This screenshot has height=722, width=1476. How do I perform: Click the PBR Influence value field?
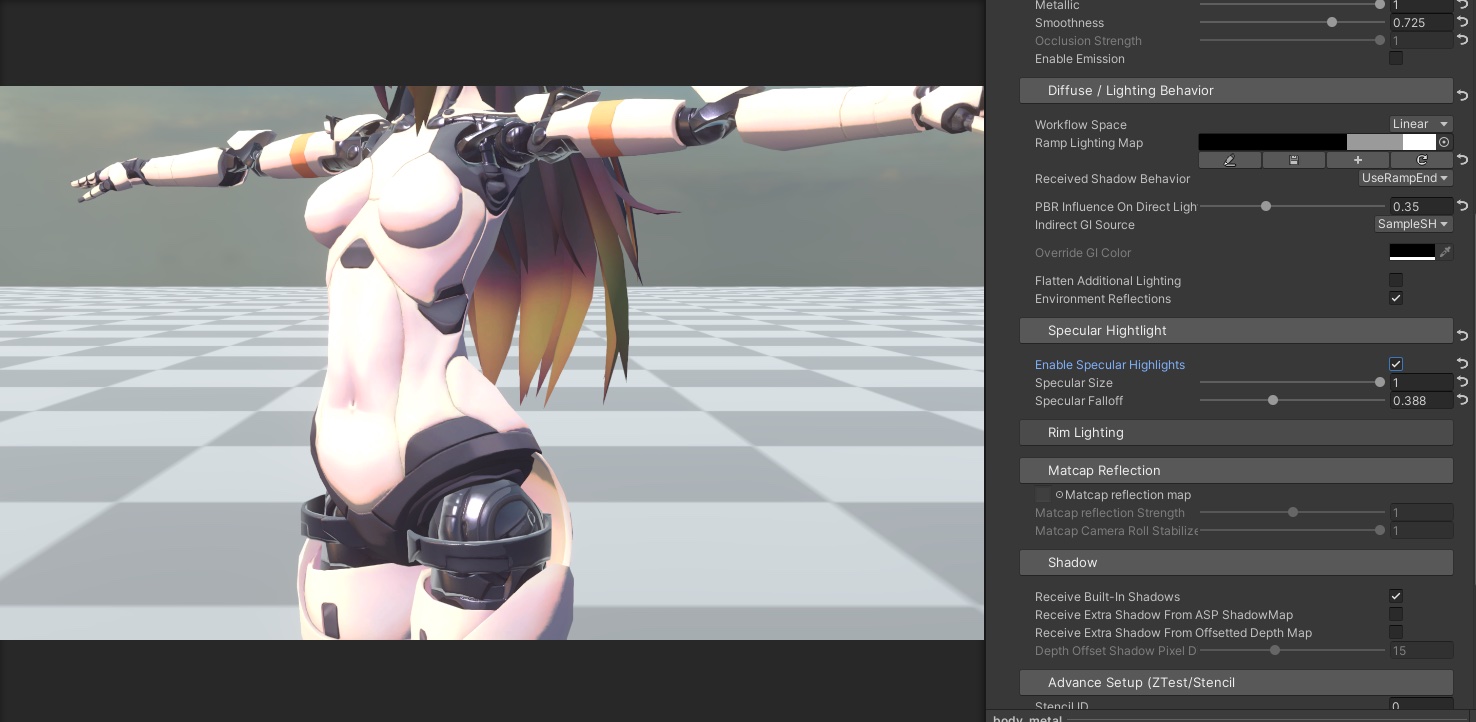1420,207
